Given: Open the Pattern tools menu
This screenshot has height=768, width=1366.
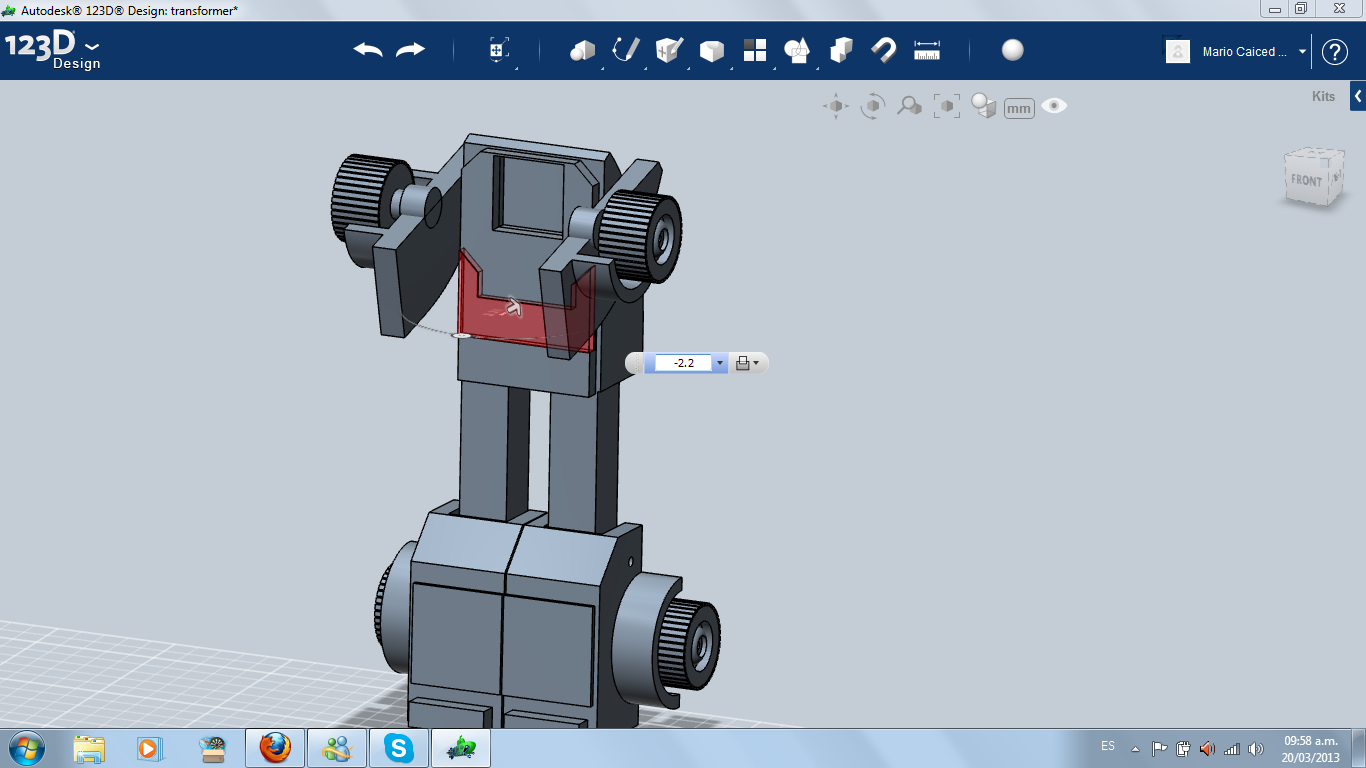Looking at the screenshot, I should pos(754,50).
